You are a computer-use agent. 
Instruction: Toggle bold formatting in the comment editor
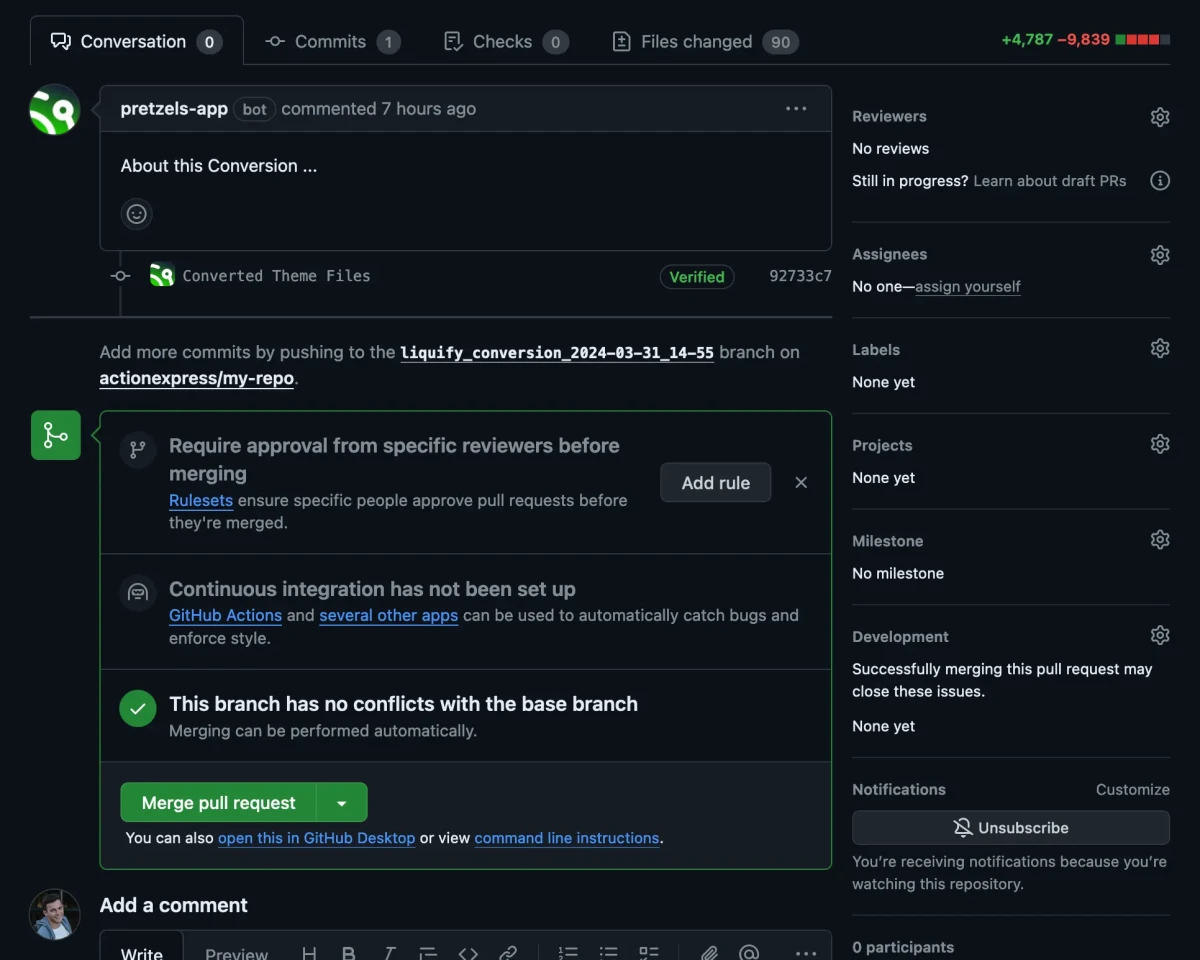click(x=348, y=952)
